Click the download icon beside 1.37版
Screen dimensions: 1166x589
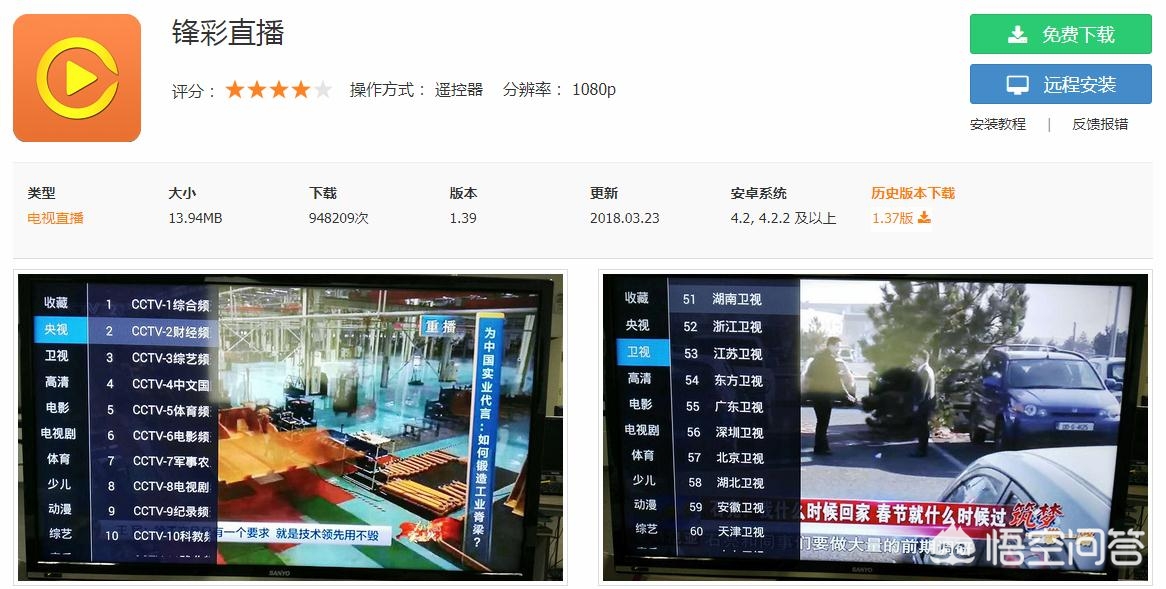pyautogui.click(x=924, y=217)
